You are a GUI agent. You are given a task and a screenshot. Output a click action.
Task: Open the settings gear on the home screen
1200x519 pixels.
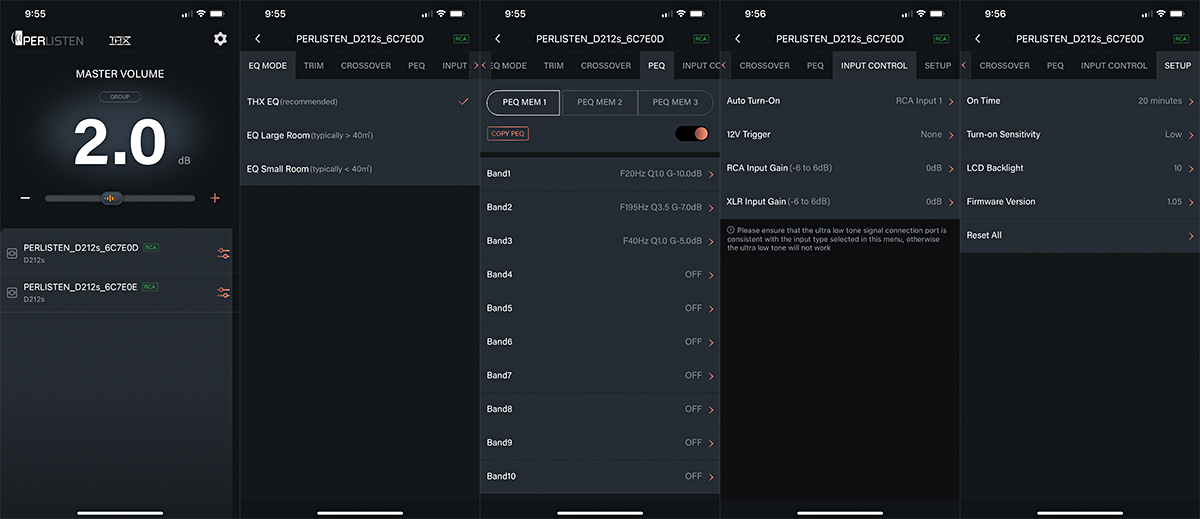click(220, 39)
